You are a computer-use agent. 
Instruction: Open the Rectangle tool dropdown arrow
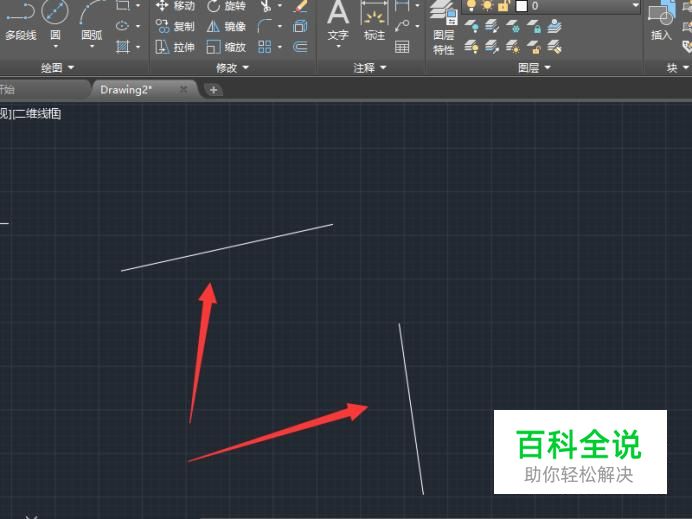[x=138, y=5]
